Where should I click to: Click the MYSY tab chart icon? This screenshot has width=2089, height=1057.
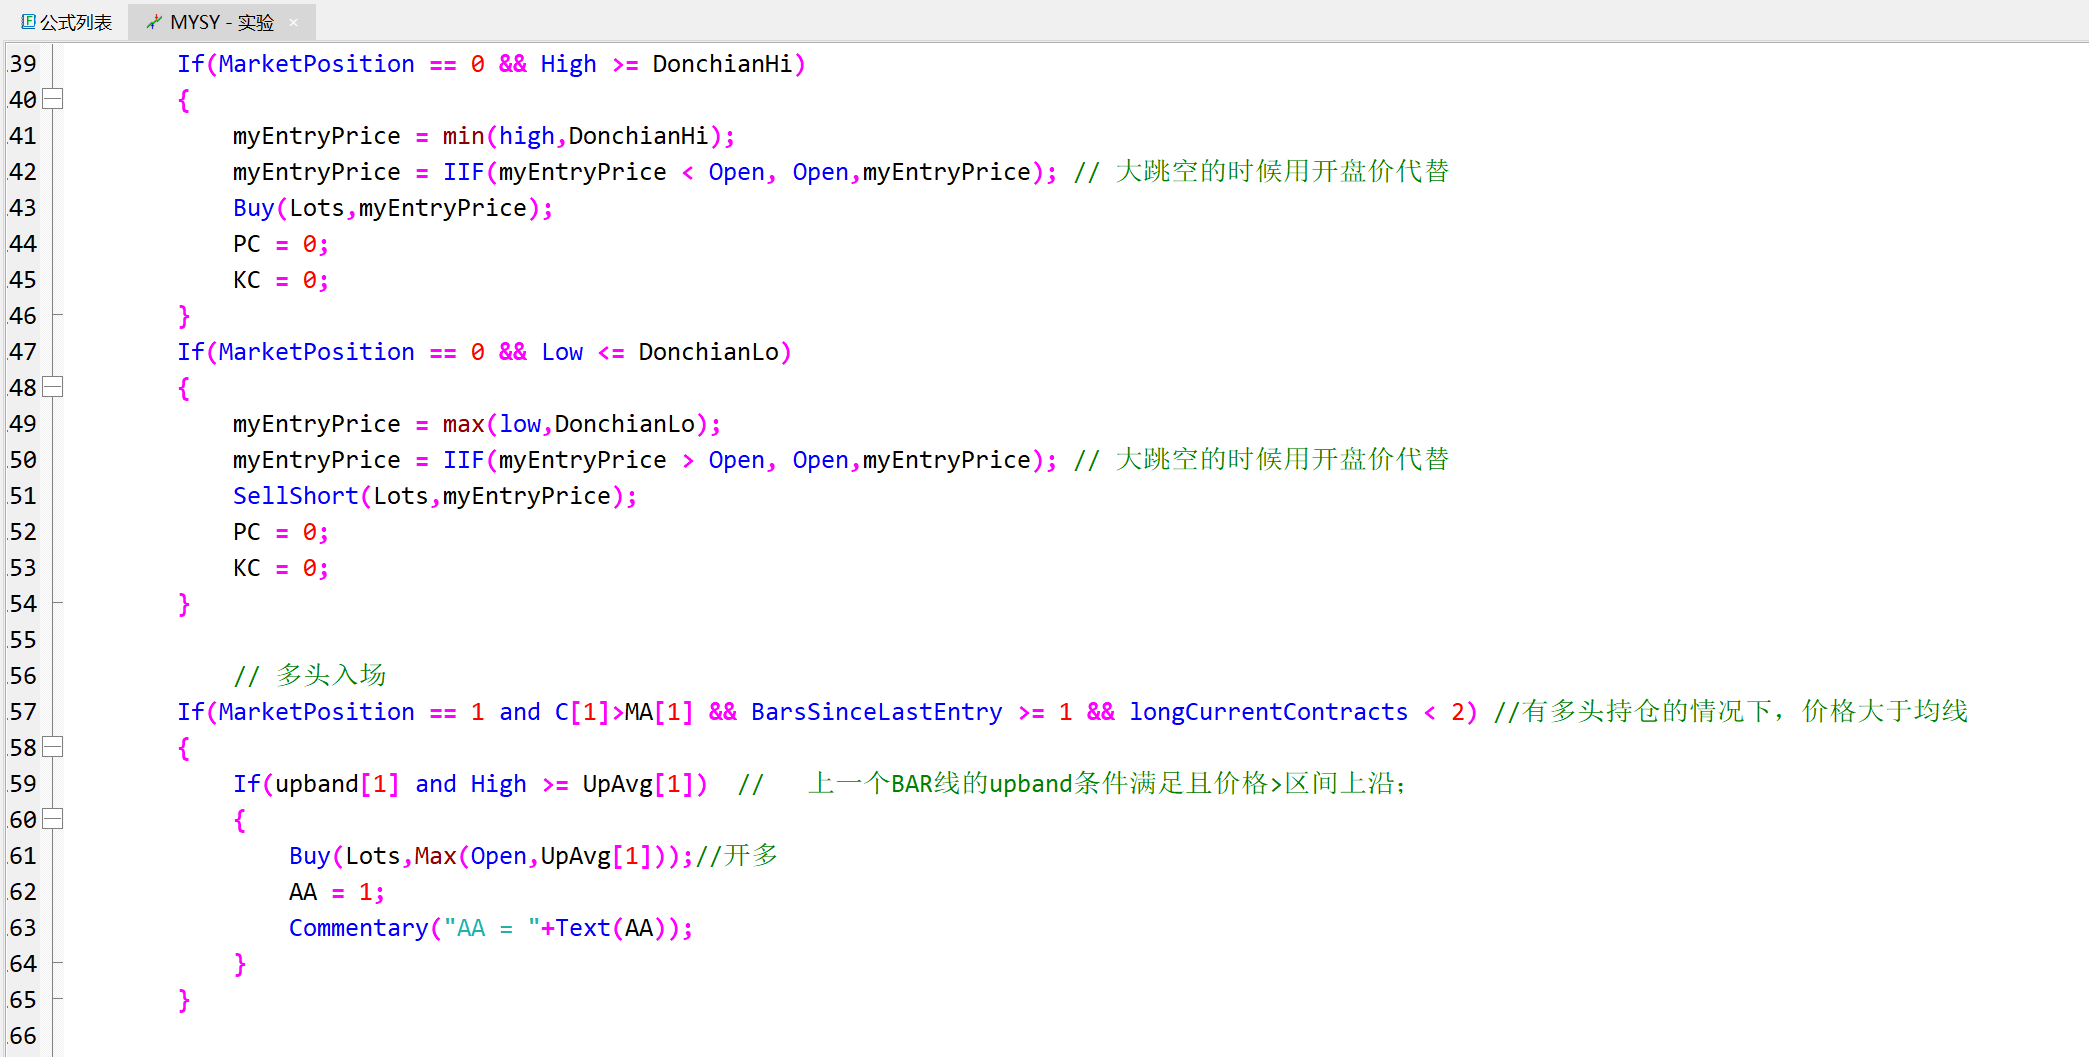click(153, 22)
